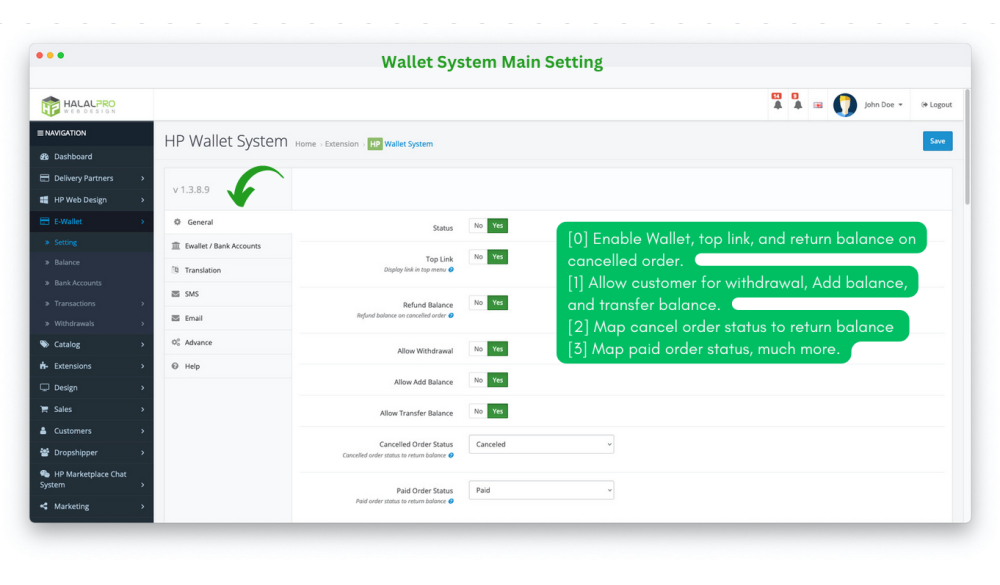Set Refund Balance toggle to No

coord(478,303)
